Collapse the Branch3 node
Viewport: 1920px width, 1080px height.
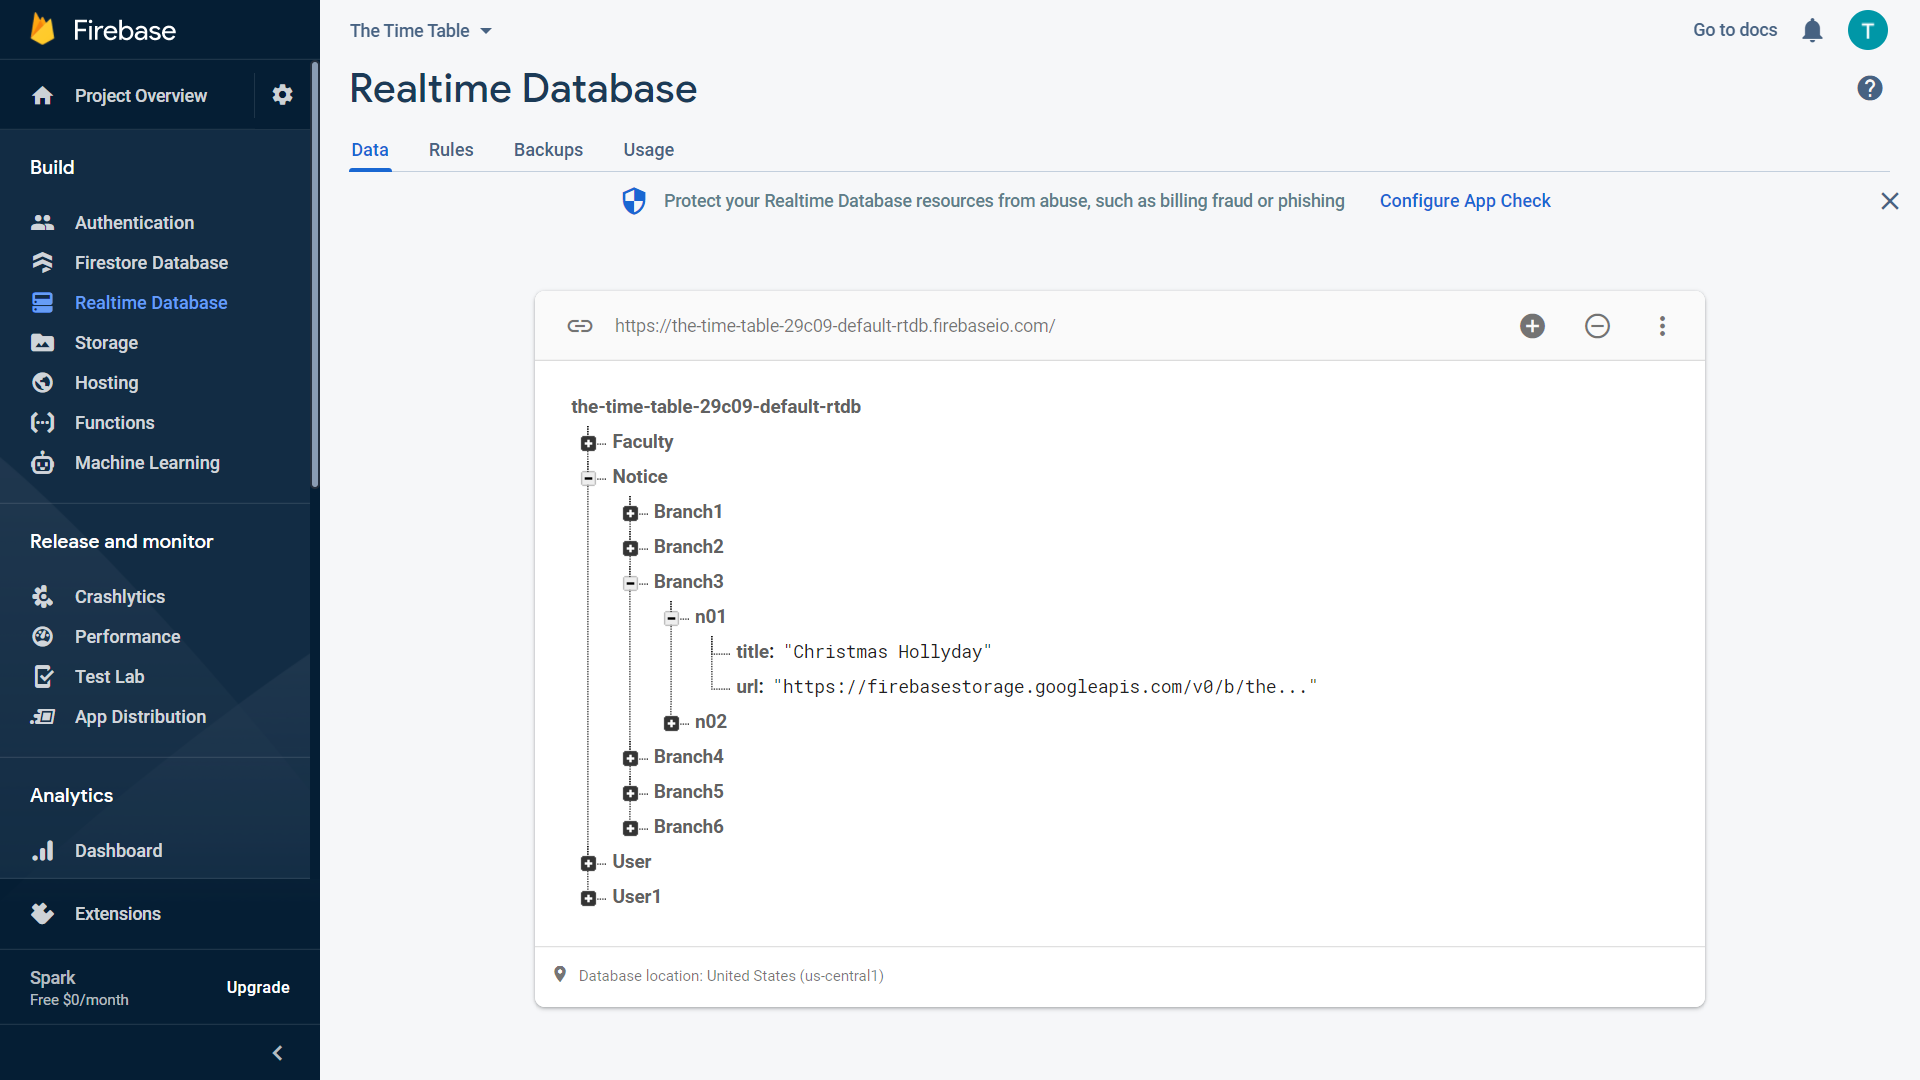tap(630, 583)
